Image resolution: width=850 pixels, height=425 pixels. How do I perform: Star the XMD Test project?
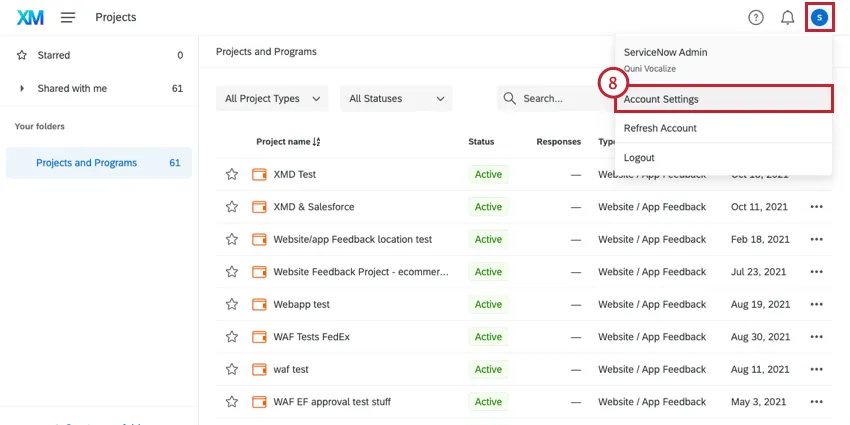[x=232, y=174]
